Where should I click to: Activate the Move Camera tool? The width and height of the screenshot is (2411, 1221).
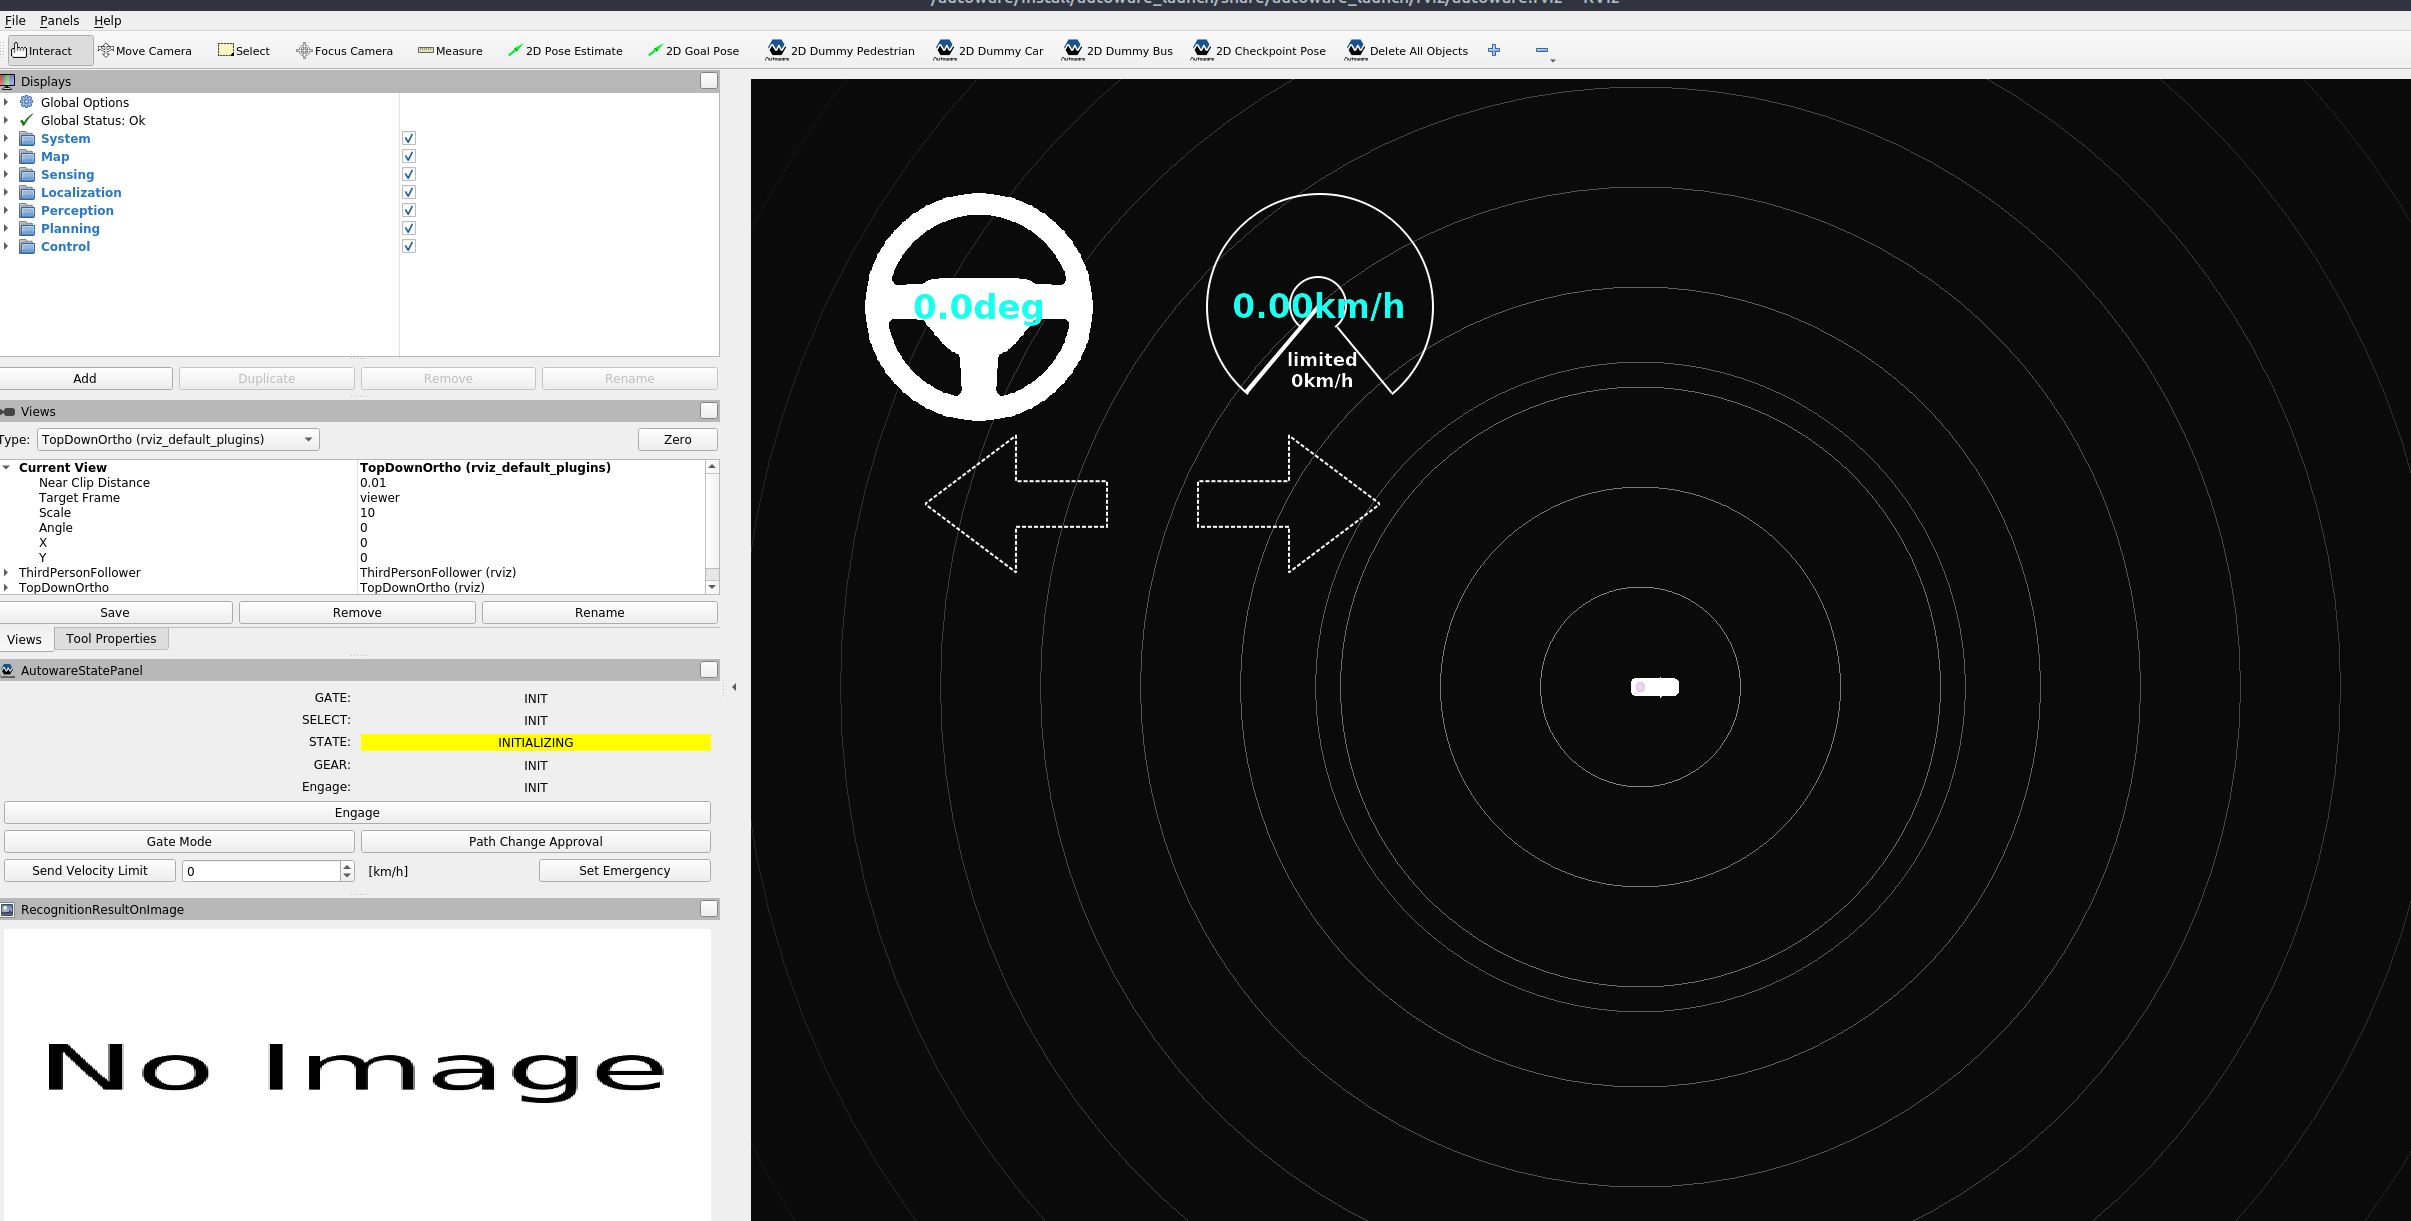[x=145, y=50]
